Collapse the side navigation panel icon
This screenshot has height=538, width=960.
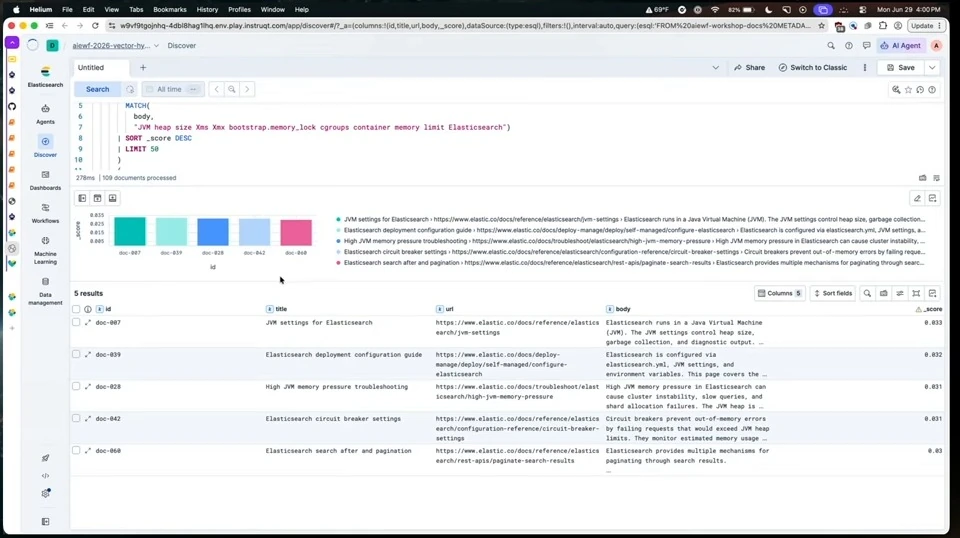tap(45, 521)
